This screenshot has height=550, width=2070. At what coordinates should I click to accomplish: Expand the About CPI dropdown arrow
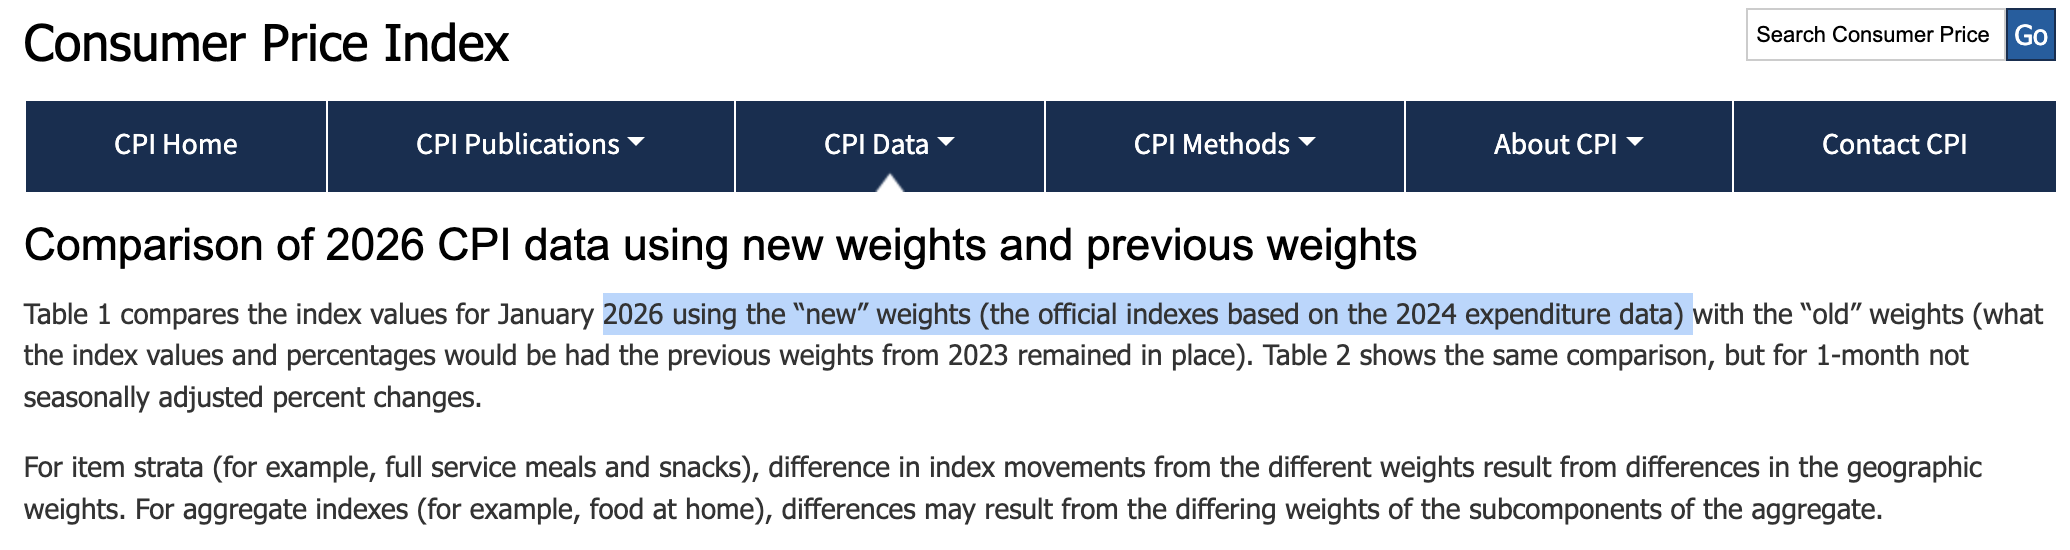coord(1635,143)
